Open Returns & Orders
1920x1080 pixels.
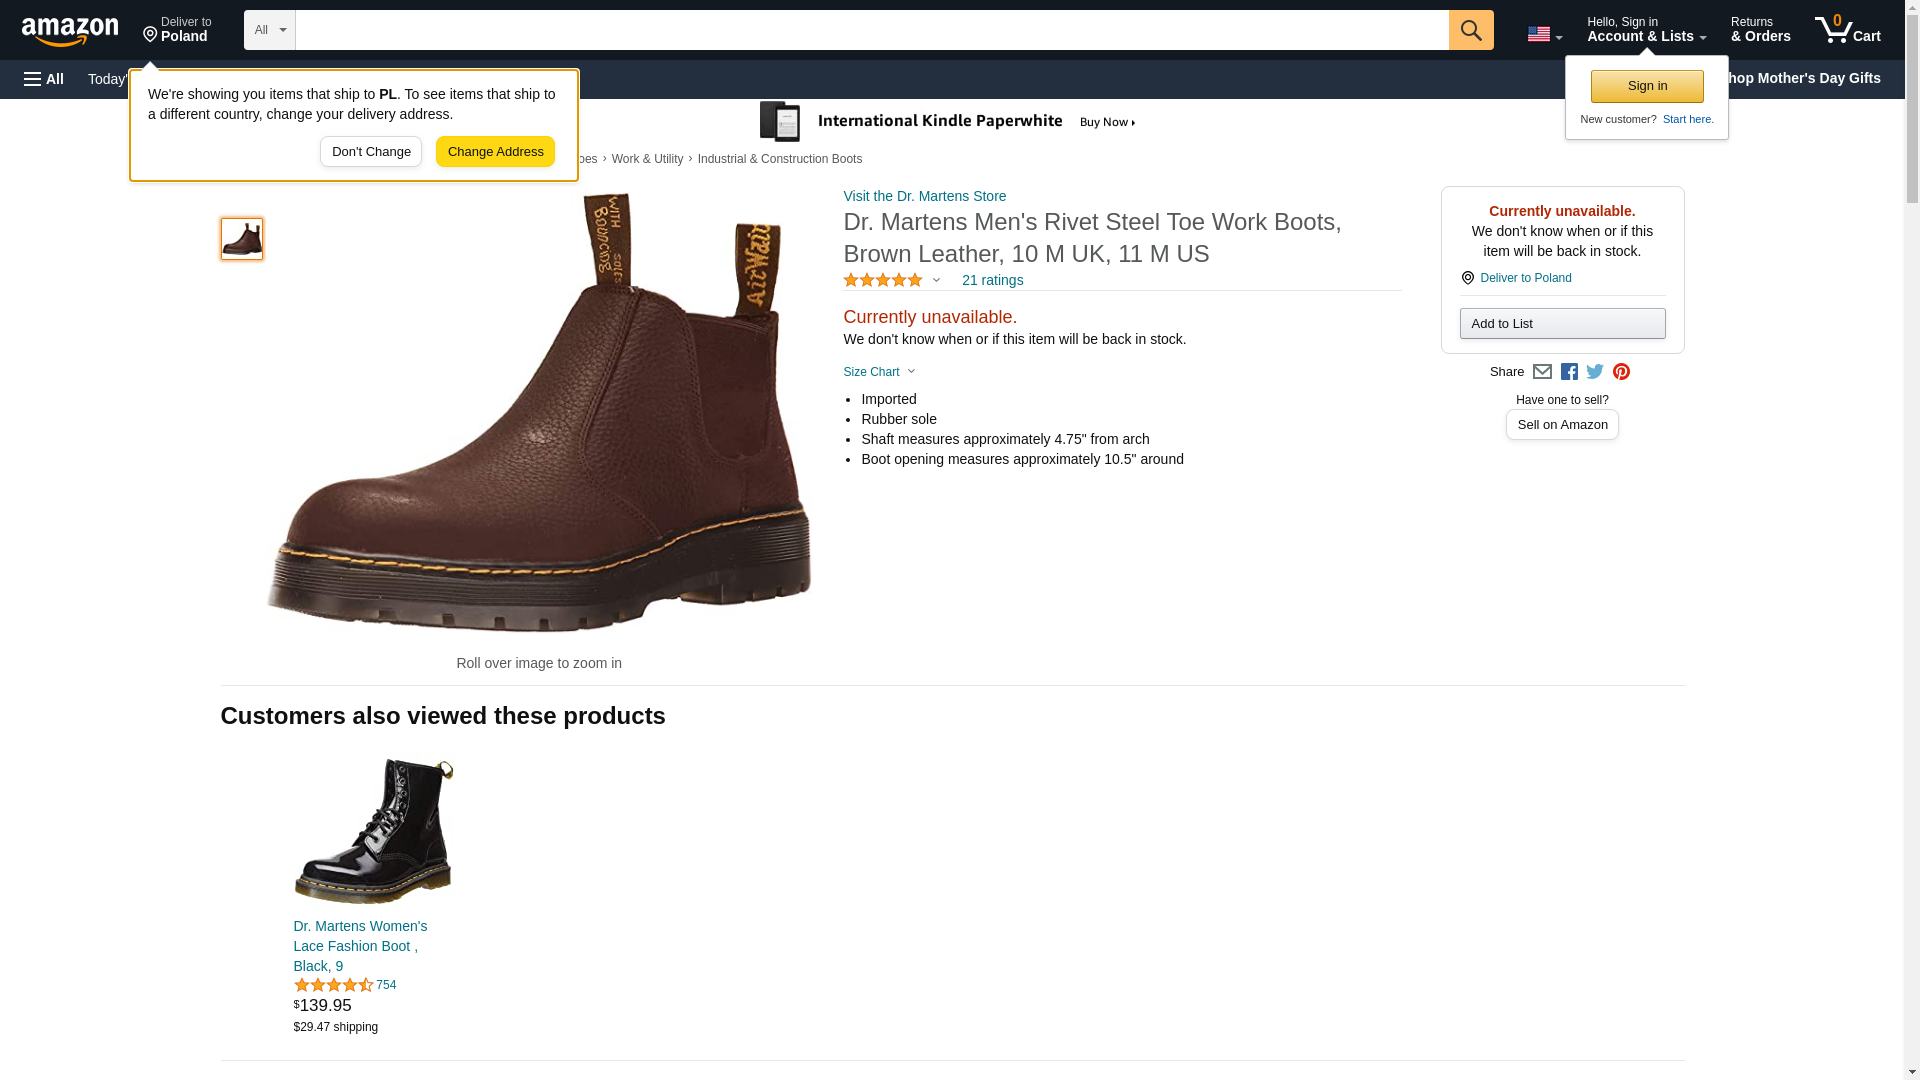coord(1760,30)
